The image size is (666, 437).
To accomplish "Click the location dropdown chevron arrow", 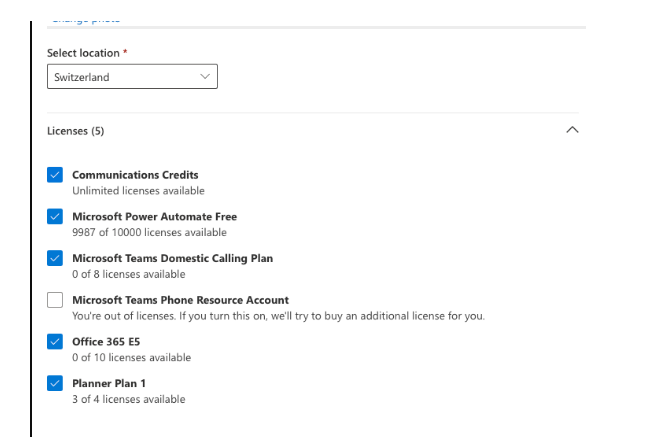I will (205, 77).
